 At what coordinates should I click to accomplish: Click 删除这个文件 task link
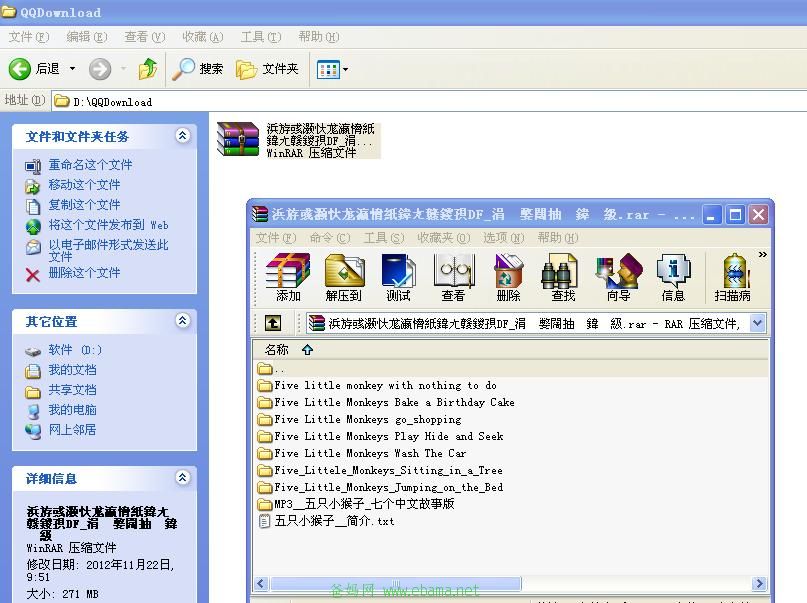coord(84,273)
